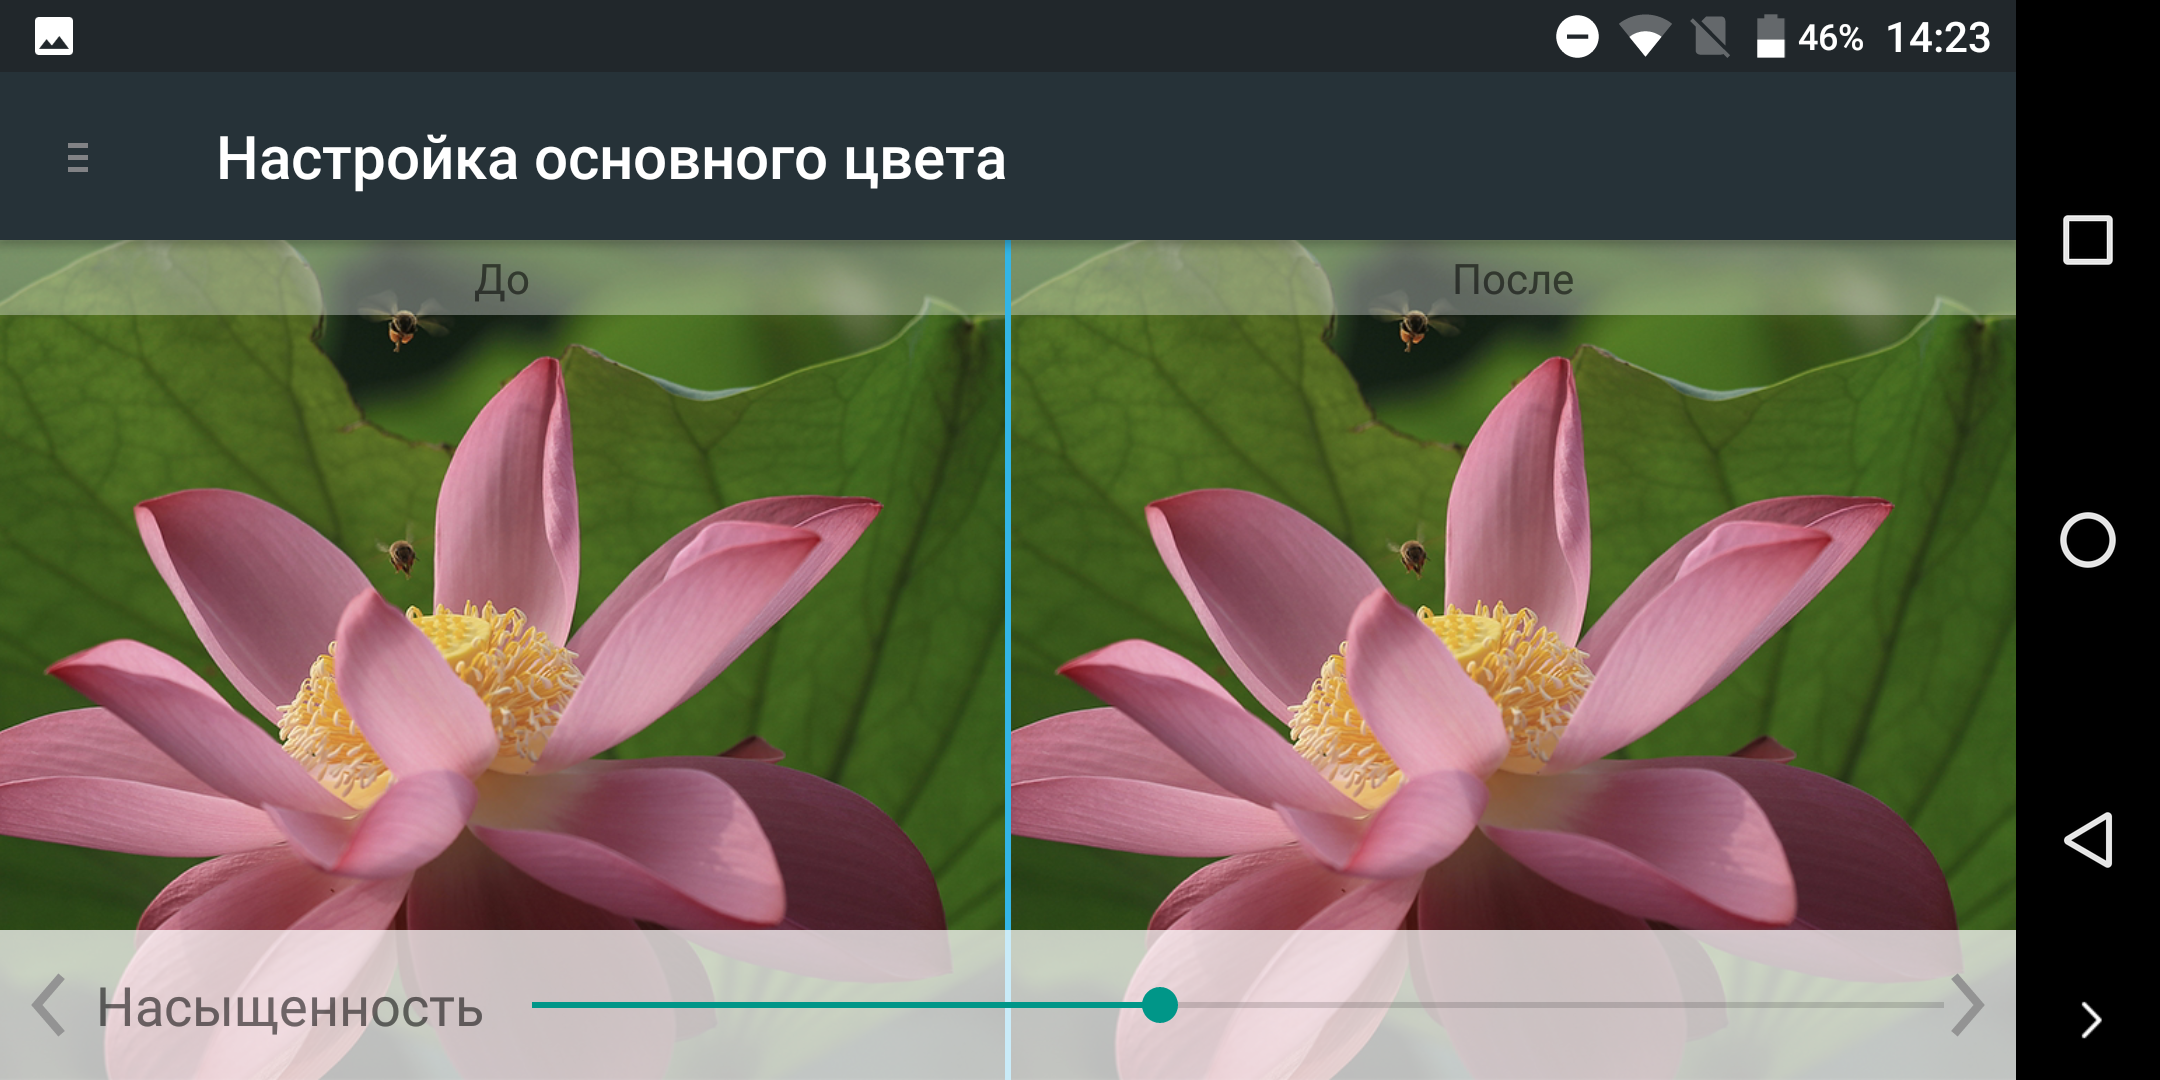The width and height of the screenshot is (2160, 1080).
Task: Tap the 'Насыщенность' label
Action: pyautogui.click(x=290, y=1008)
